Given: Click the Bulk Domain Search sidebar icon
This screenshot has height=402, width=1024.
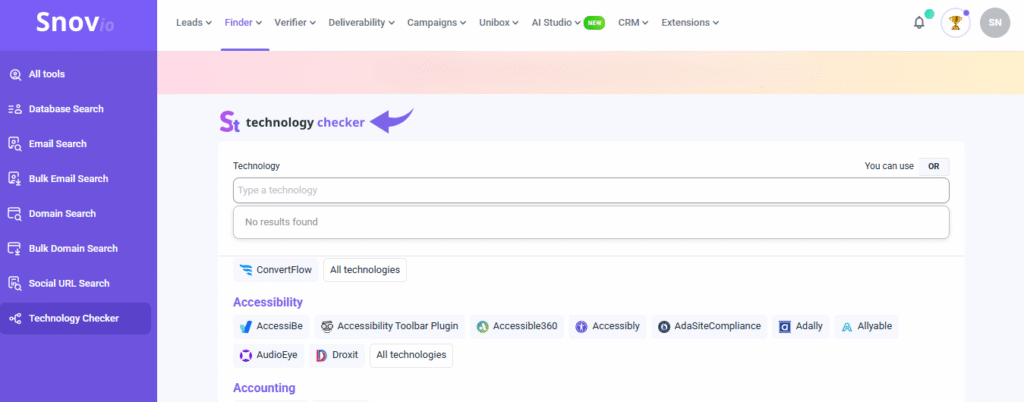Looking at the screenshot, I should (x=15, y=249).
